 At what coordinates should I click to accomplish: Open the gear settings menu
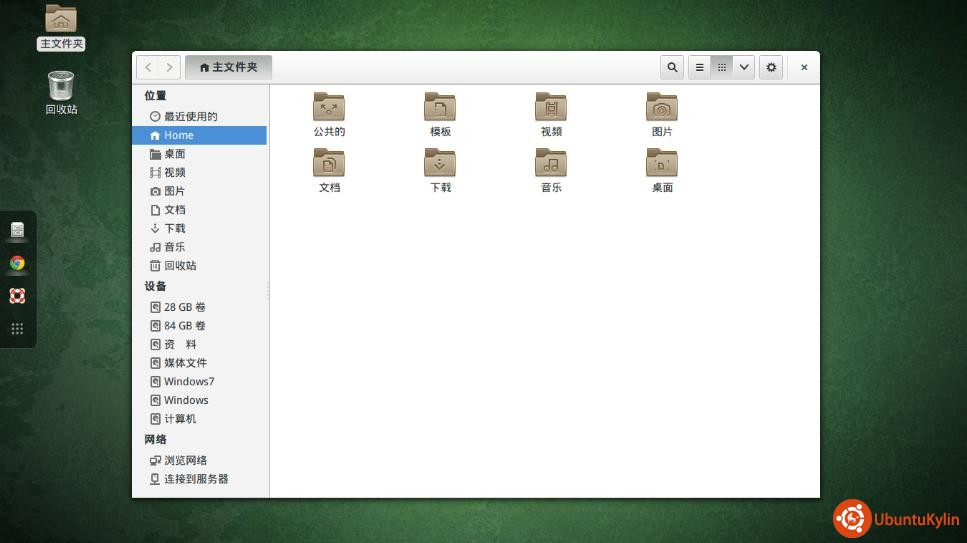(771, 67)
